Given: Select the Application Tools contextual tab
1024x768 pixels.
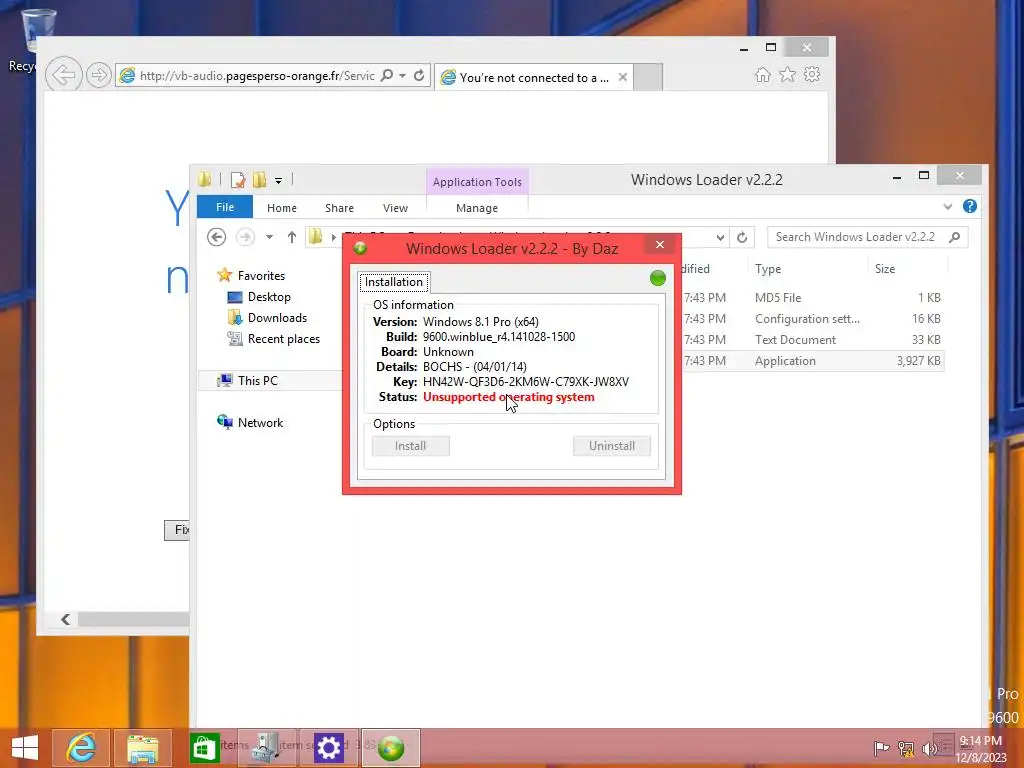Looking at the screenshot, I should click(477, 182).
